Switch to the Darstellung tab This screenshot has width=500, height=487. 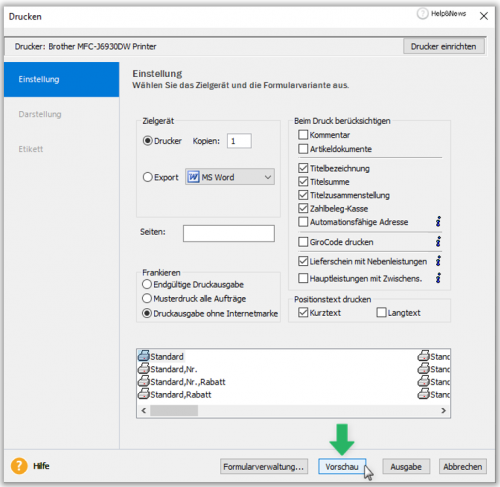coord(40,114)
